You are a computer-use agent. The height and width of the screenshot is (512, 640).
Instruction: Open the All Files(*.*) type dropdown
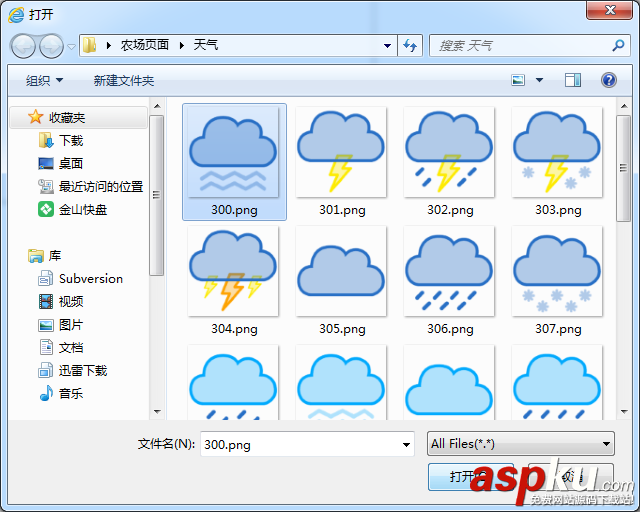520,444
